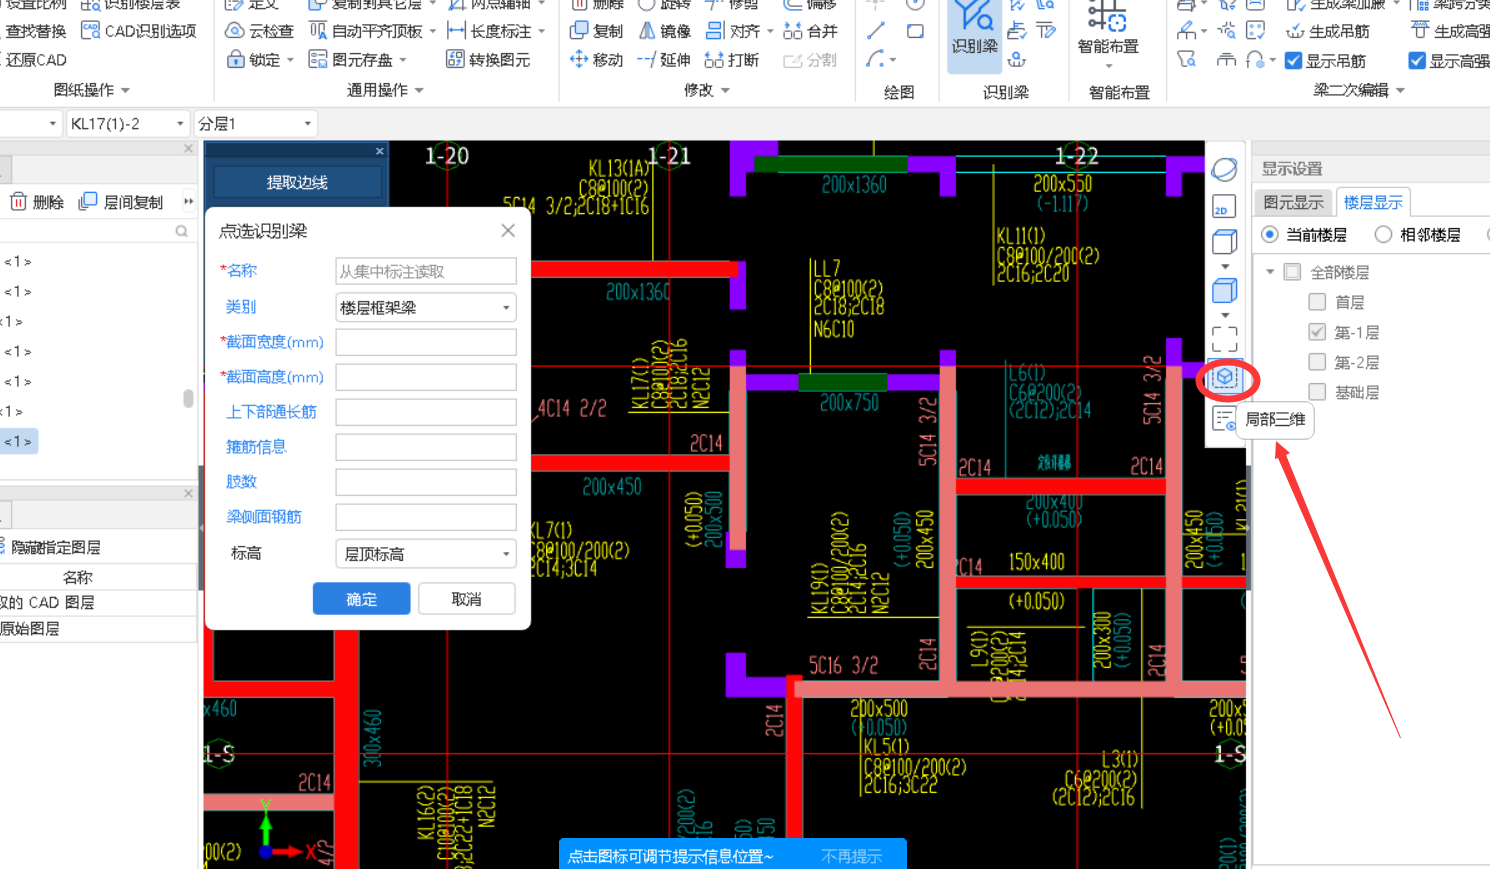
Task: Click 转换图元 convert element tool
Action: pos(488,60)
